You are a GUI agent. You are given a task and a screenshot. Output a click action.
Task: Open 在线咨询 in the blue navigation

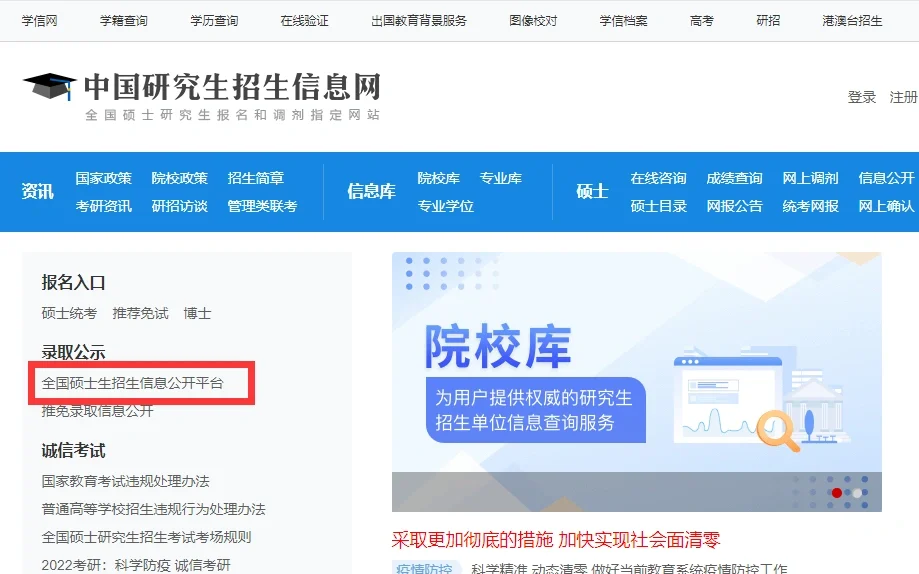pyautogui.click(x=658, y=178)
